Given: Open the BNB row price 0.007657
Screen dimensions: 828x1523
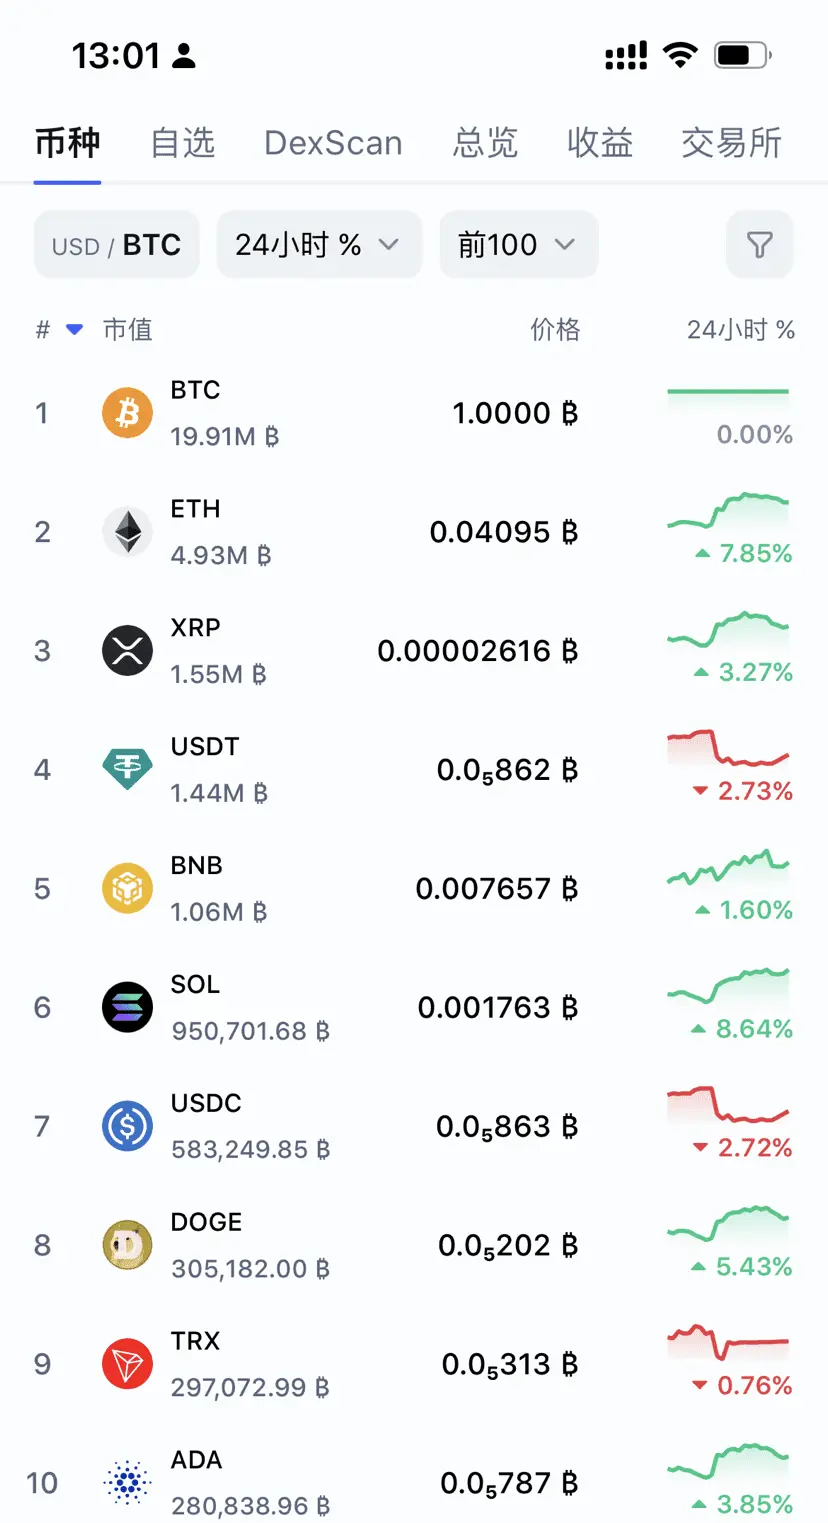Looking at the screenshot, I should (x=497, y=889).
